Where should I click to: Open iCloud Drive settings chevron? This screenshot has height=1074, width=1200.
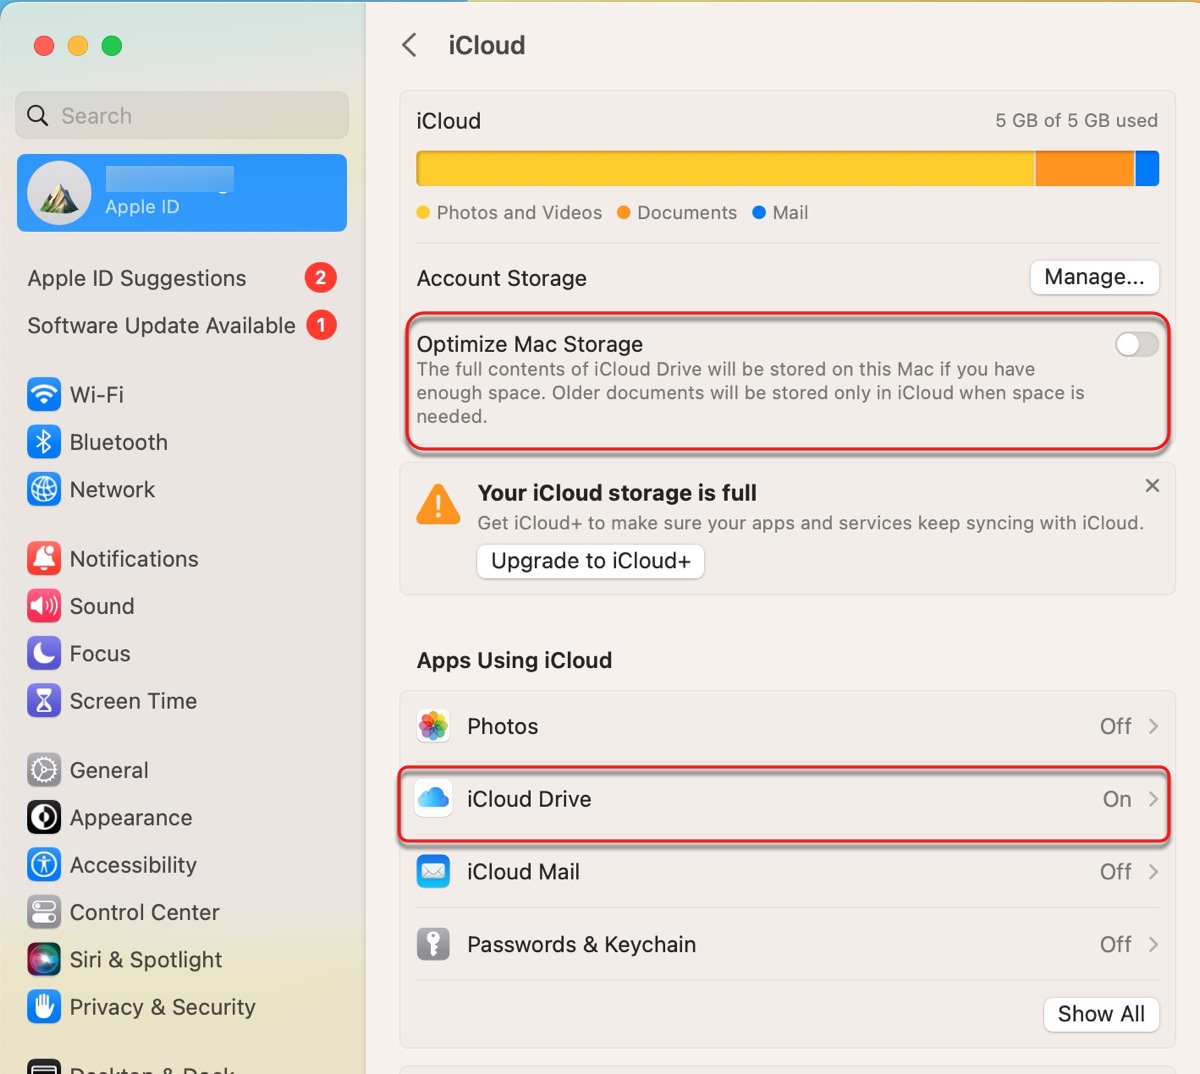(1153, 799)
